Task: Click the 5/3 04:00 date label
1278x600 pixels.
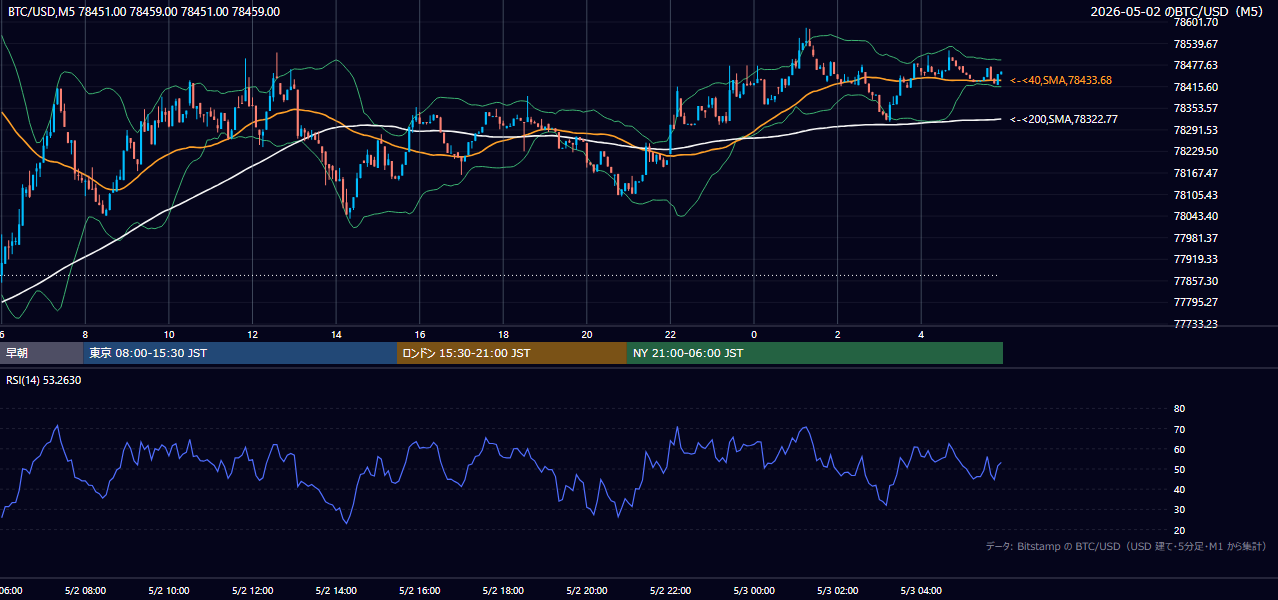Action: (x=921, y=591)
